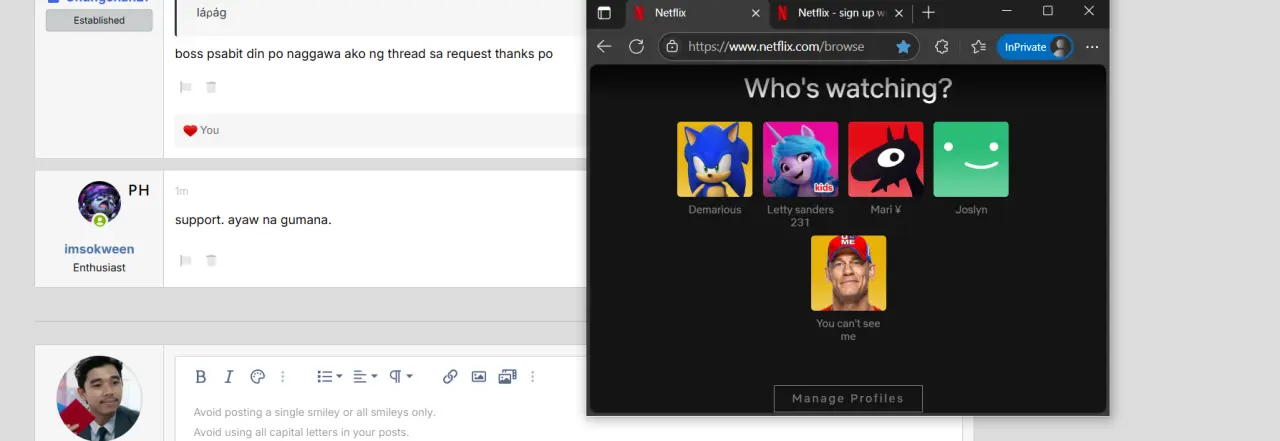The width and height of the screenshot is (1280, 441).
Task: Select the Mari ¥ Netflix profile
Action: (x=886, y=160)
